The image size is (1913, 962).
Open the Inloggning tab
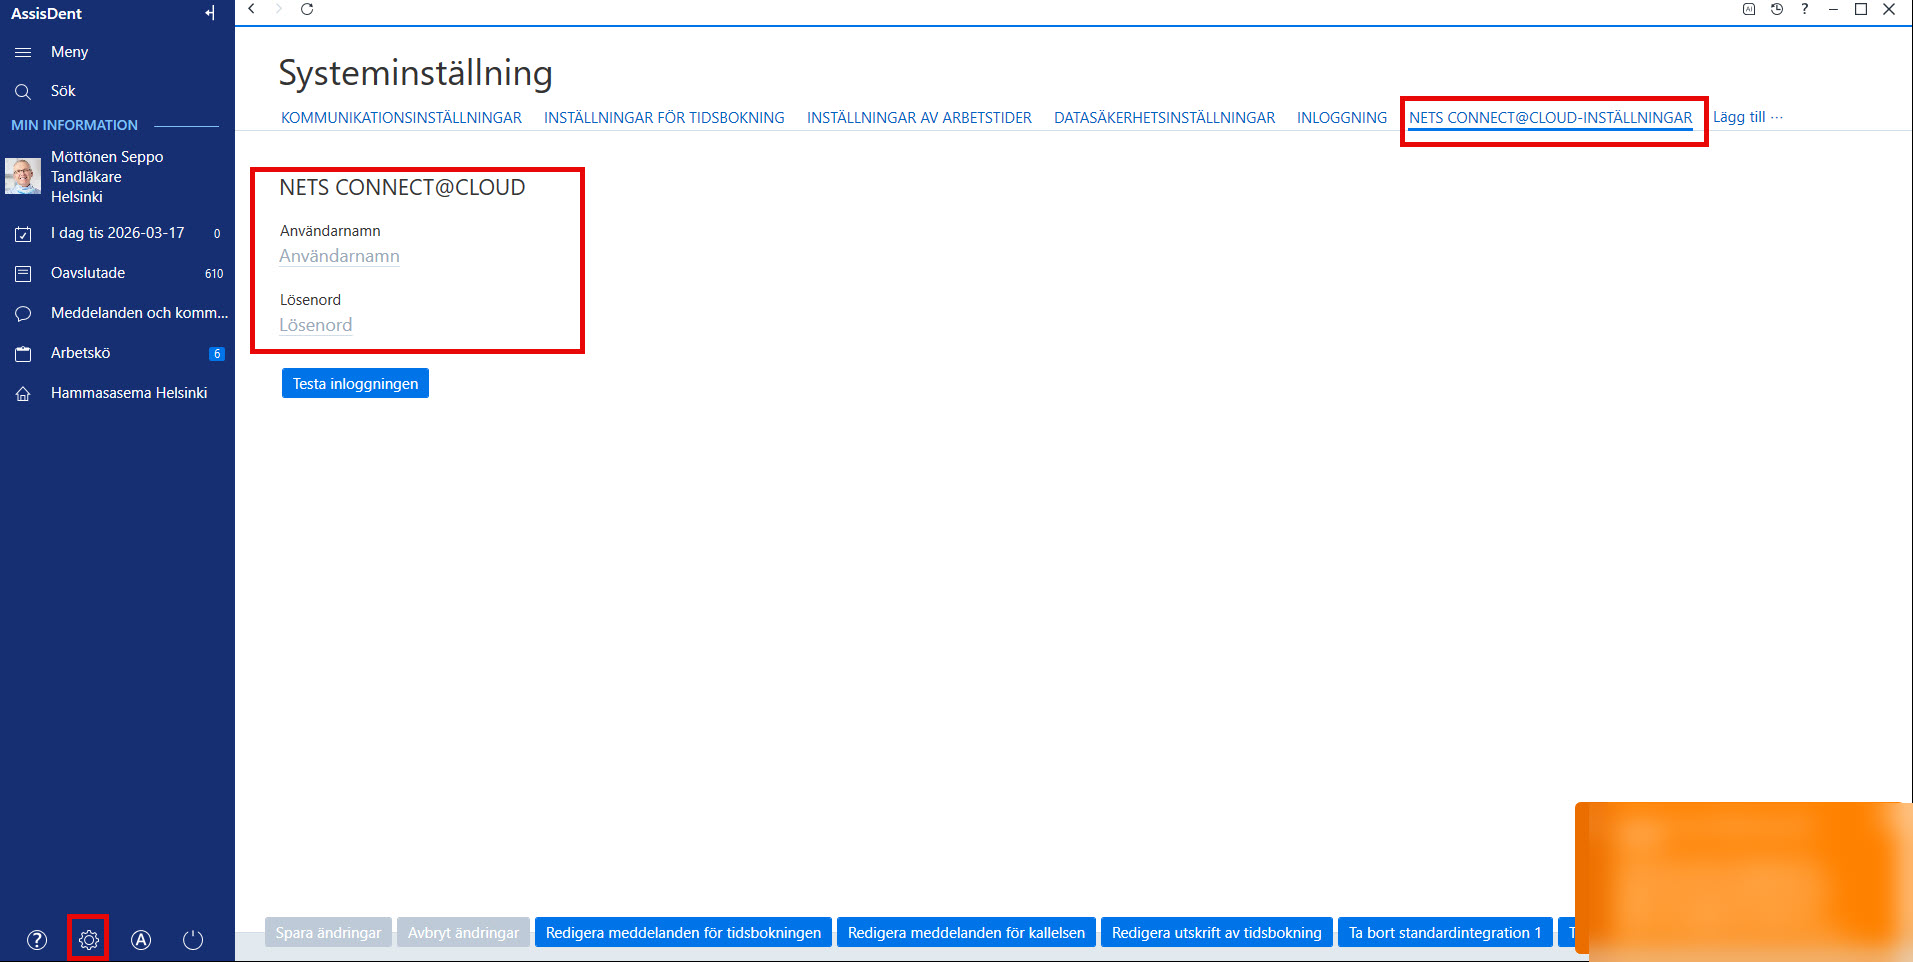click(1342, 118)
